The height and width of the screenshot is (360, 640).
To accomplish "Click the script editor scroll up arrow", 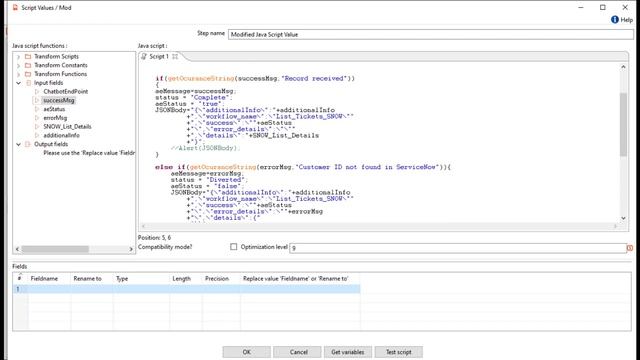I will [623, 67].
